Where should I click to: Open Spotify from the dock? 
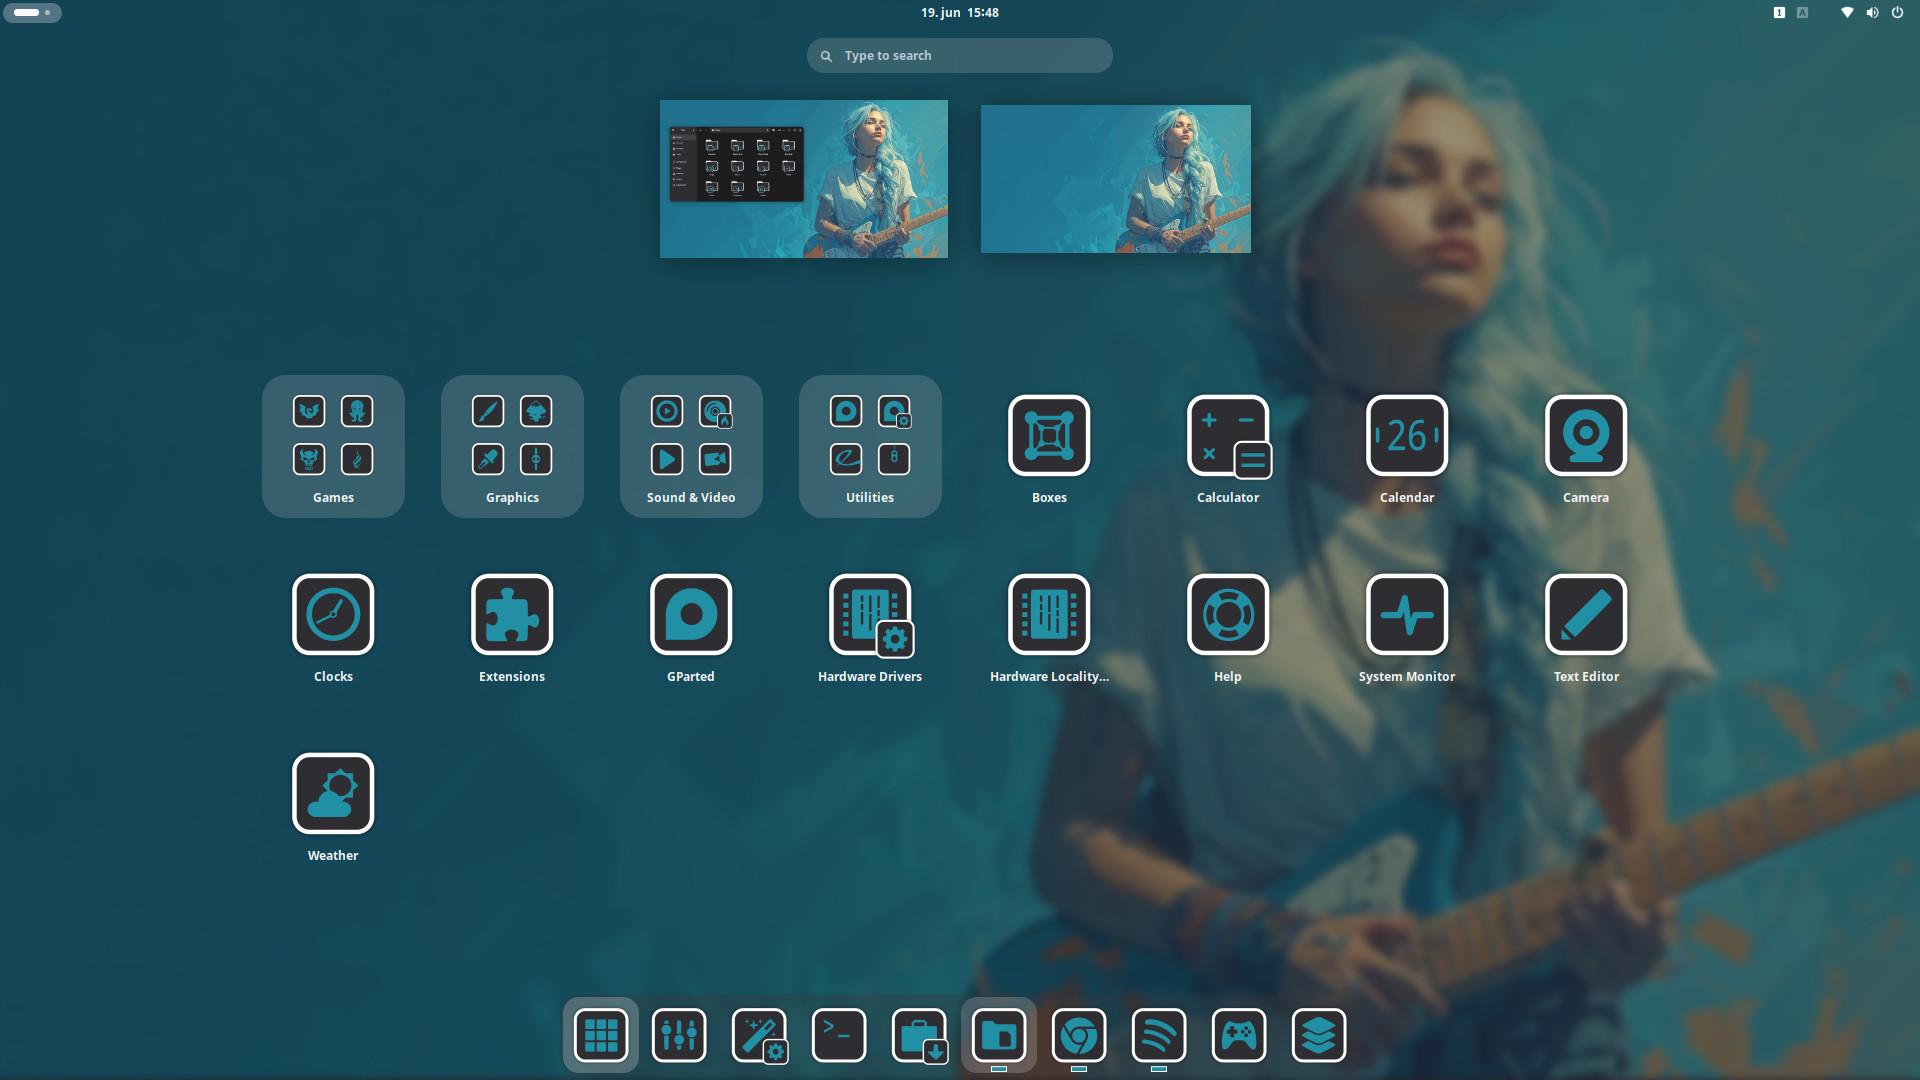[x=1159, y=1035]
